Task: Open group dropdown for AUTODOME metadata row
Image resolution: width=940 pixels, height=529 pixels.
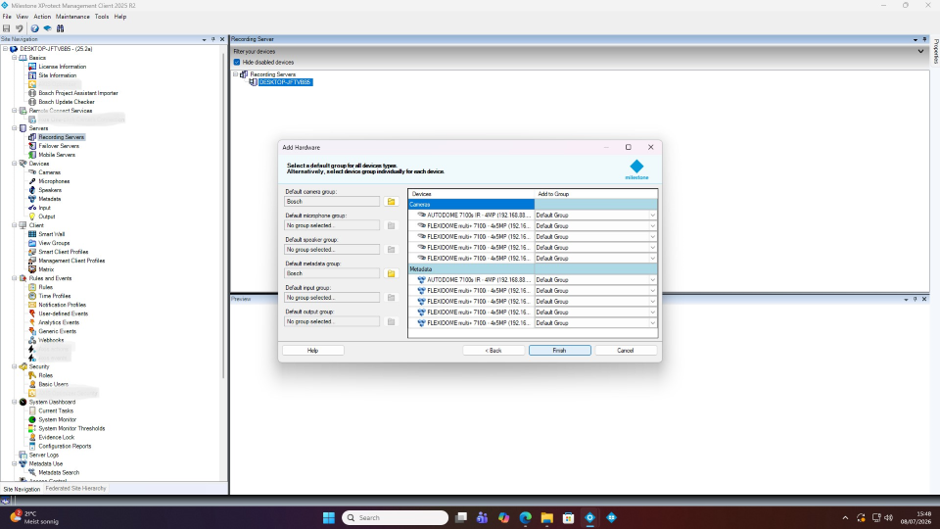Action: [652, 280]
